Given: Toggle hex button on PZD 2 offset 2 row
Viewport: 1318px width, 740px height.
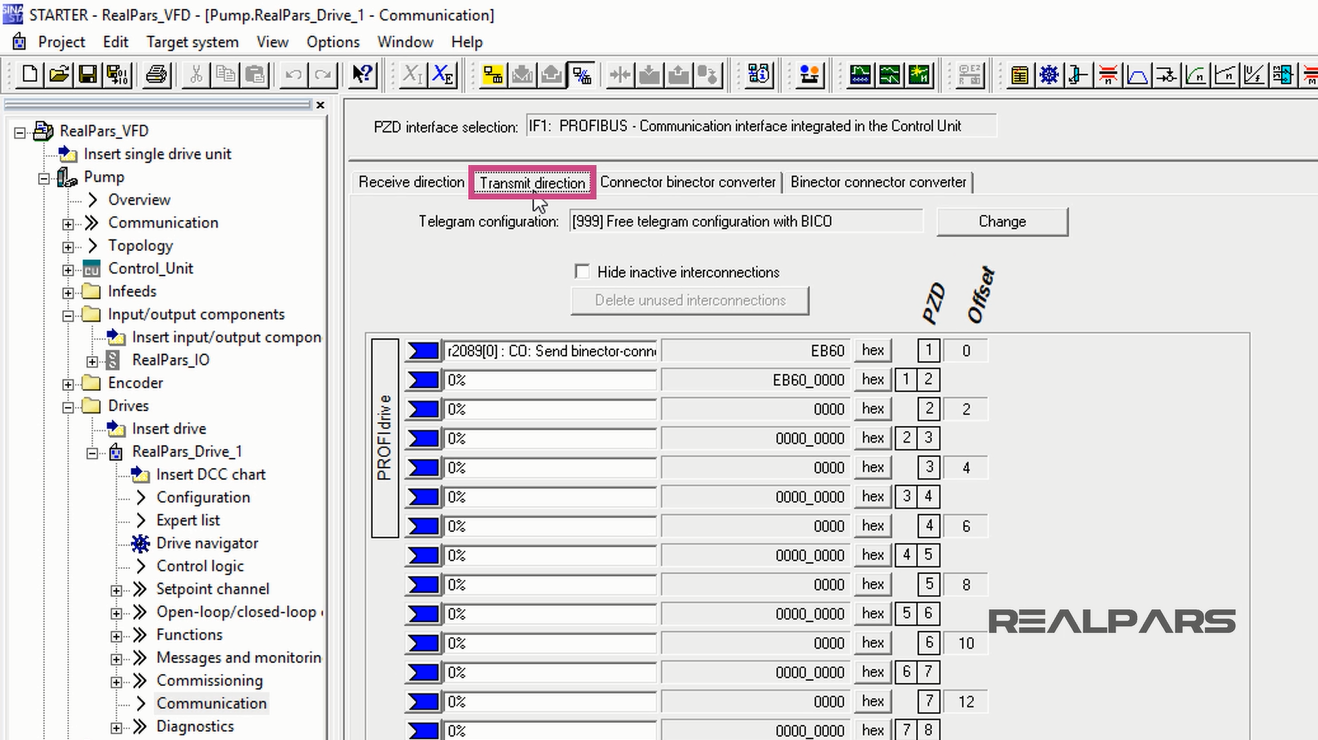Looking at the screenshot, I should [x=873, y=408].
